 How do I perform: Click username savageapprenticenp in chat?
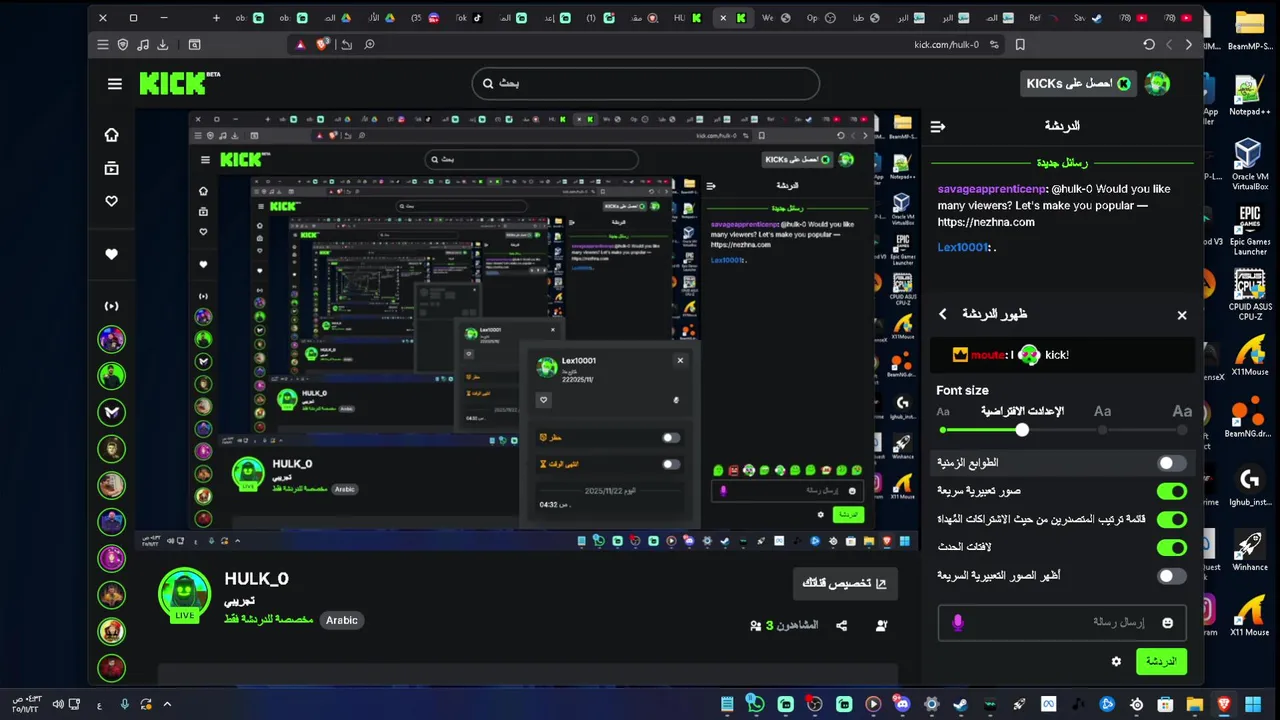coord(991,188)
